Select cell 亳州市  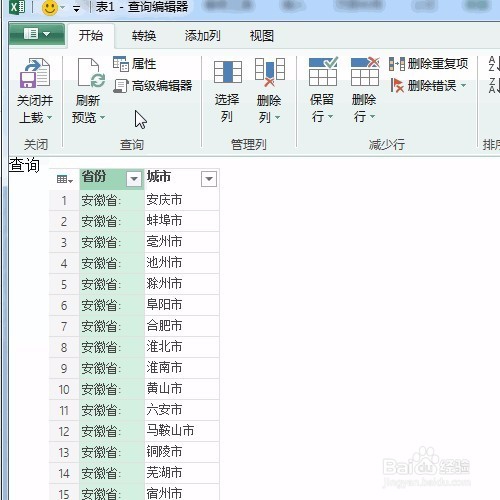click(182, 242)
